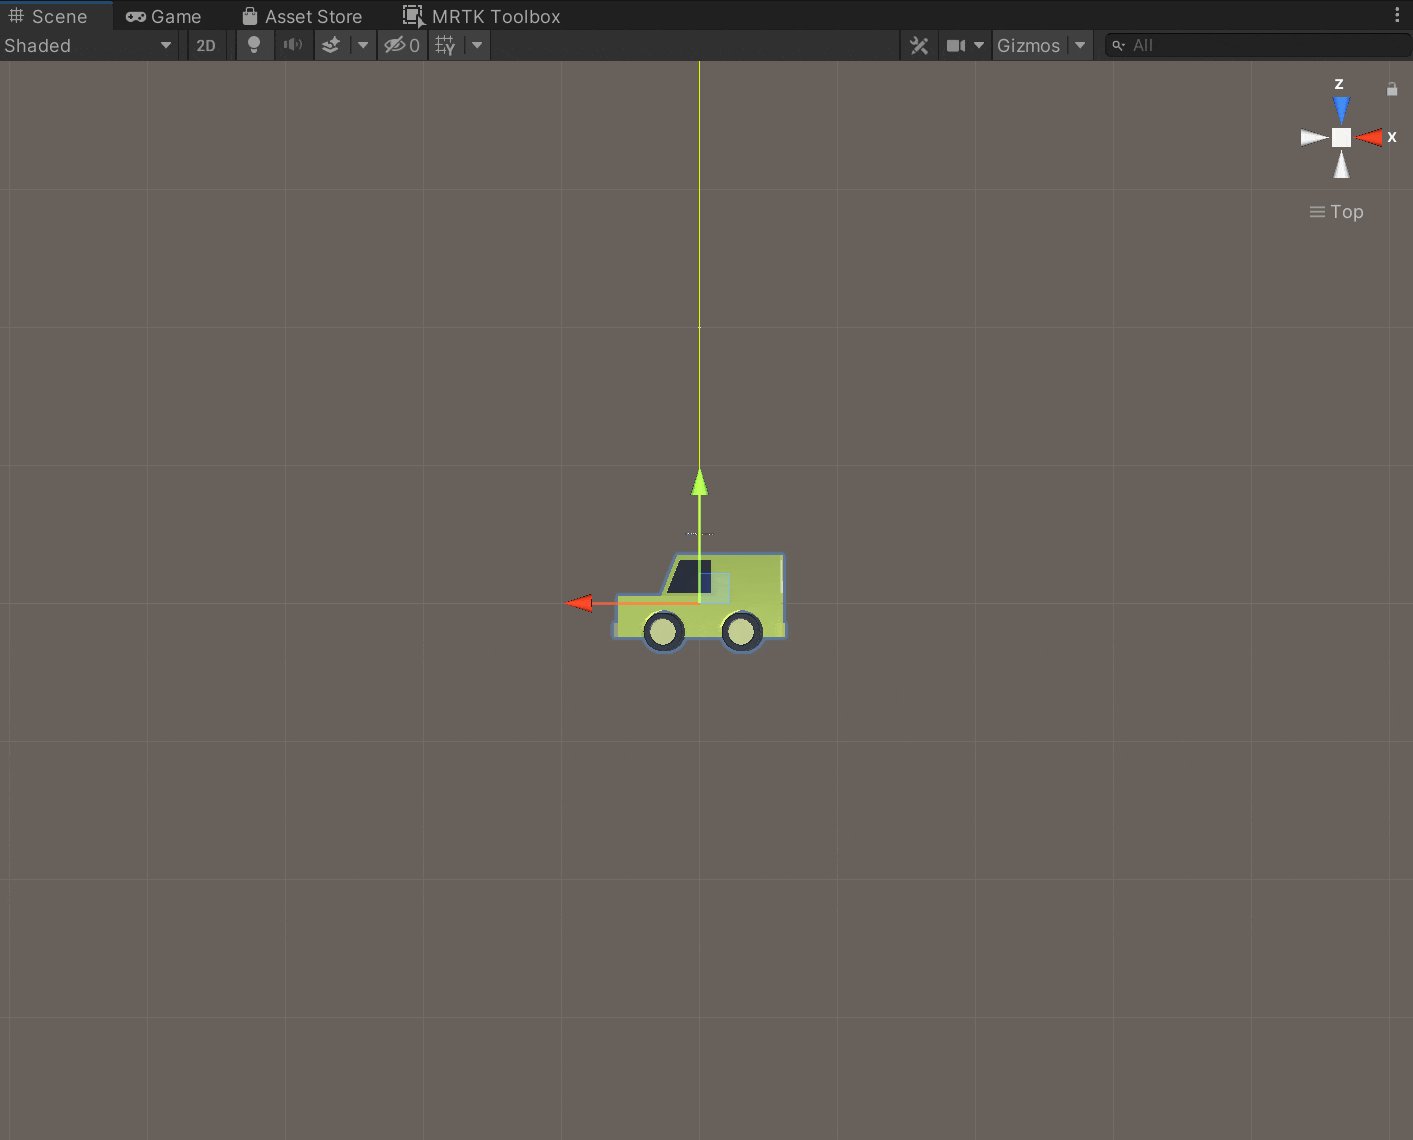Click the hidden objects eye icon
This screenshot has width=1413, height=1140.
pos(397,45)
